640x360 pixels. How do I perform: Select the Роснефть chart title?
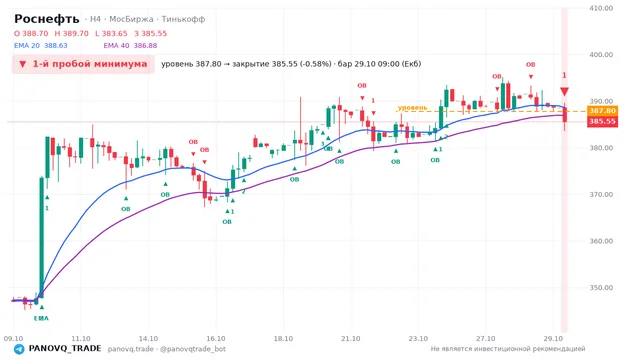tap(47, 19)
